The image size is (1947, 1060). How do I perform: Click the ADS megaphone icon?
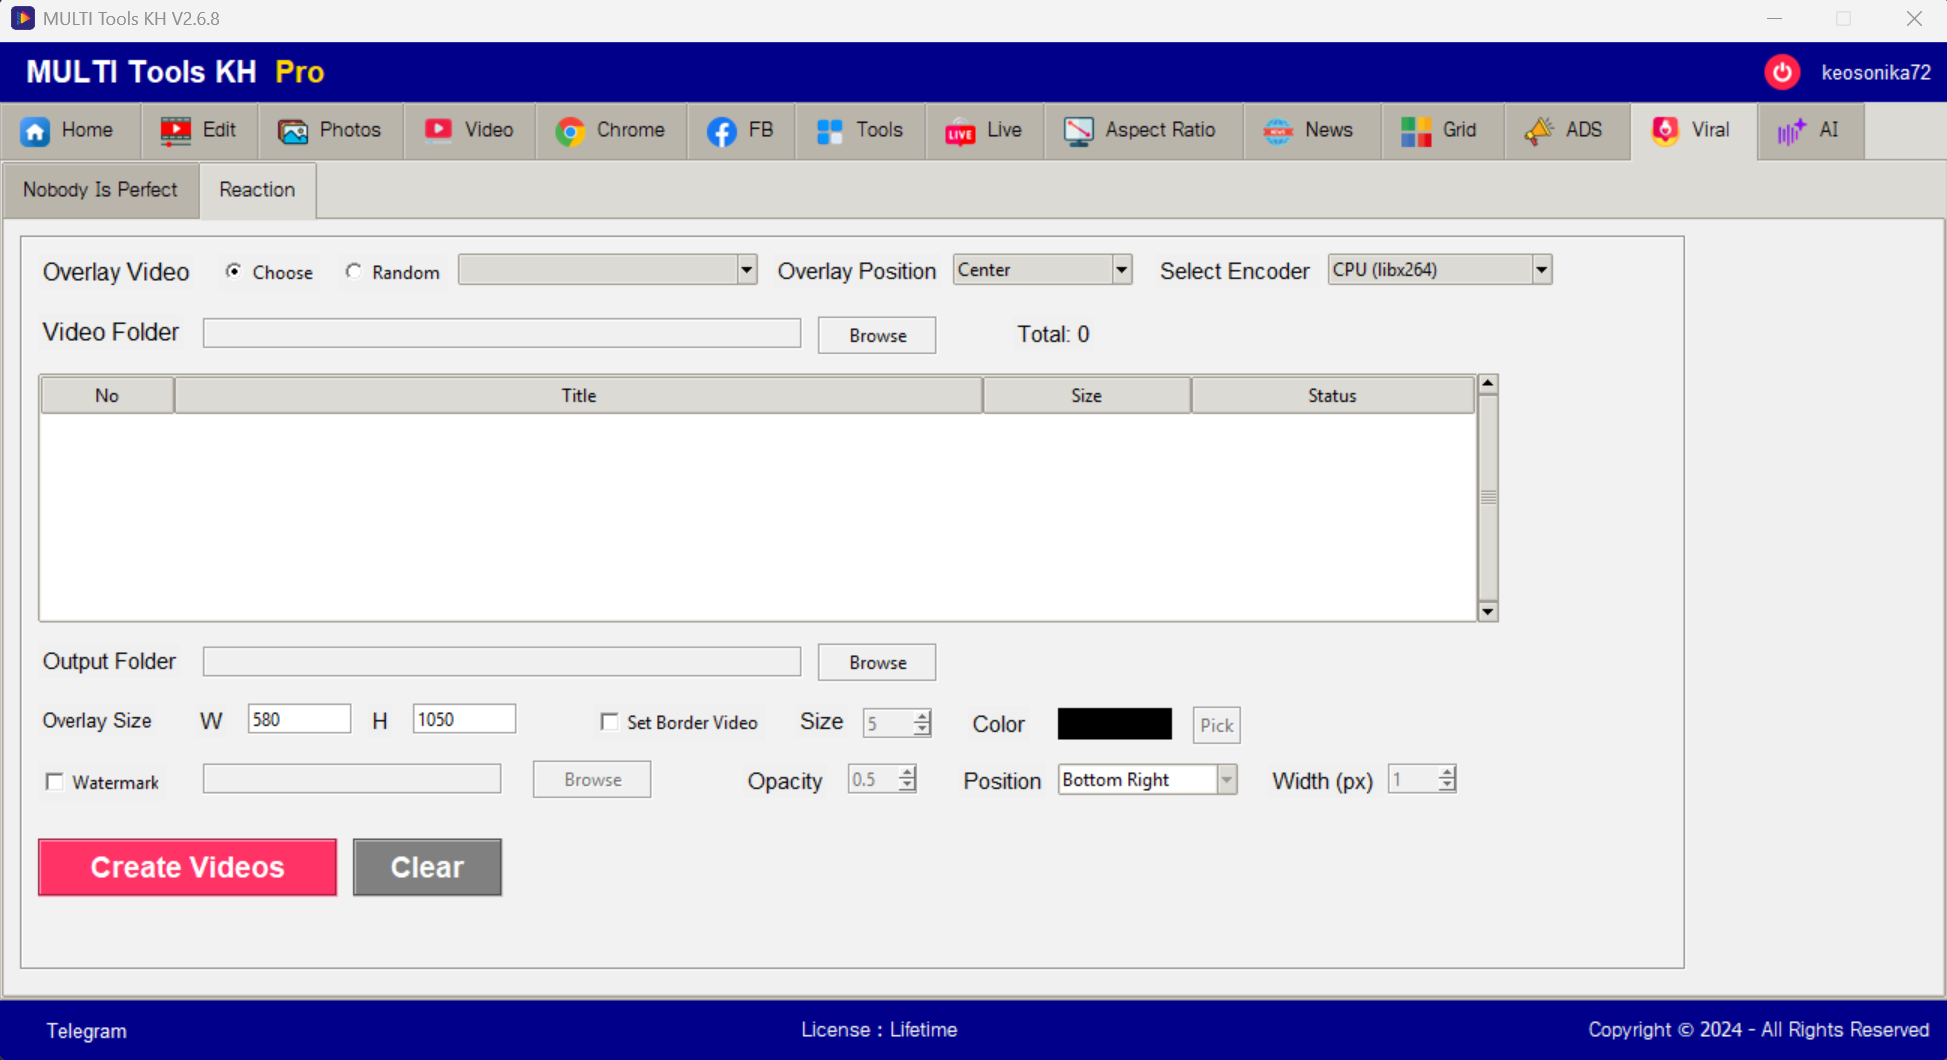tap(1539, 131)
